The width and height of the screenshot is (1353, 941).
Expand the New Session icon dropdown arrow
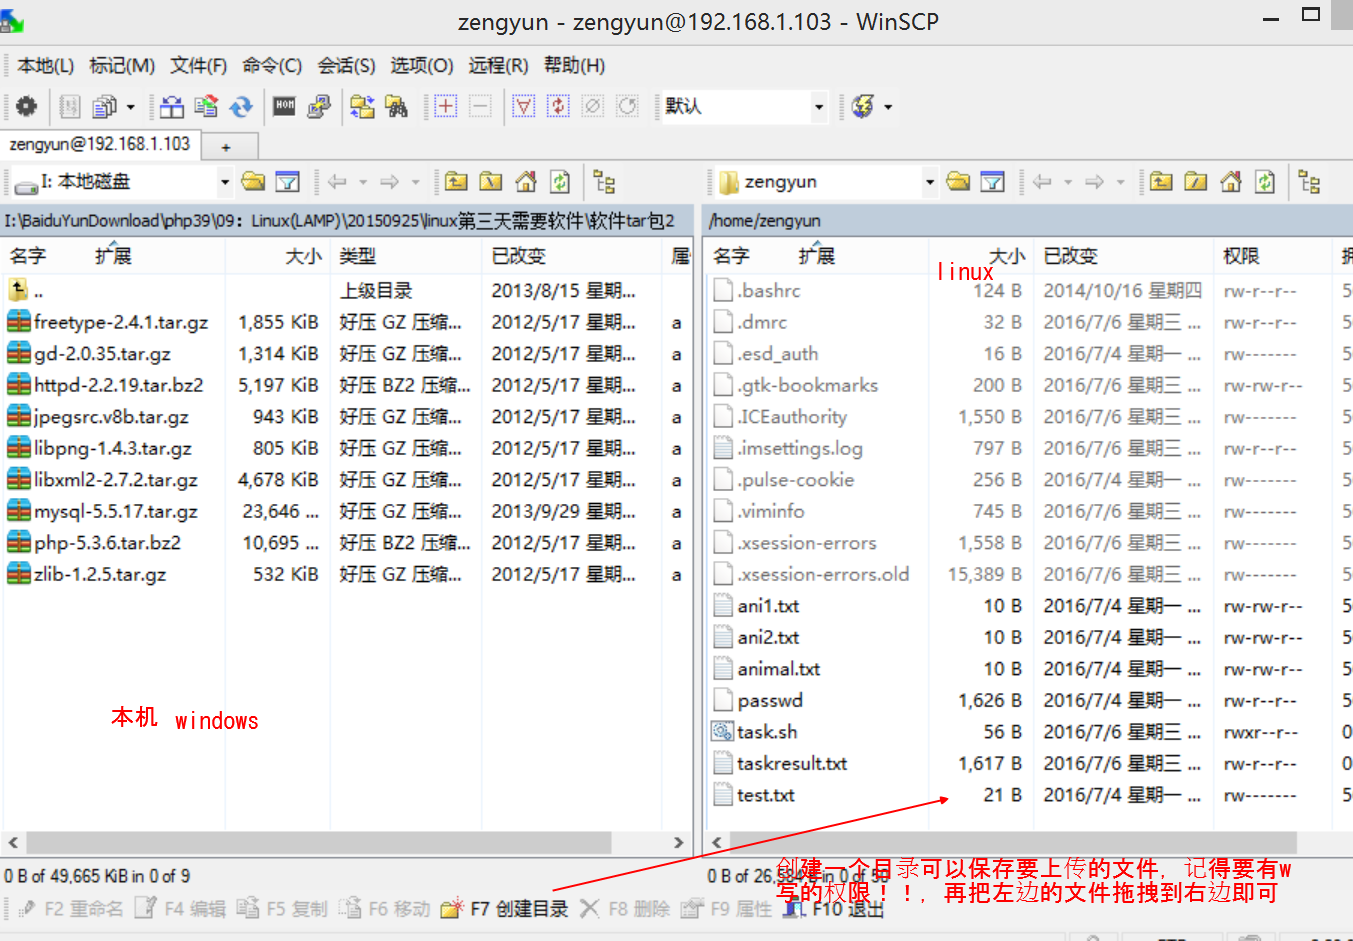tap(888, 106)
